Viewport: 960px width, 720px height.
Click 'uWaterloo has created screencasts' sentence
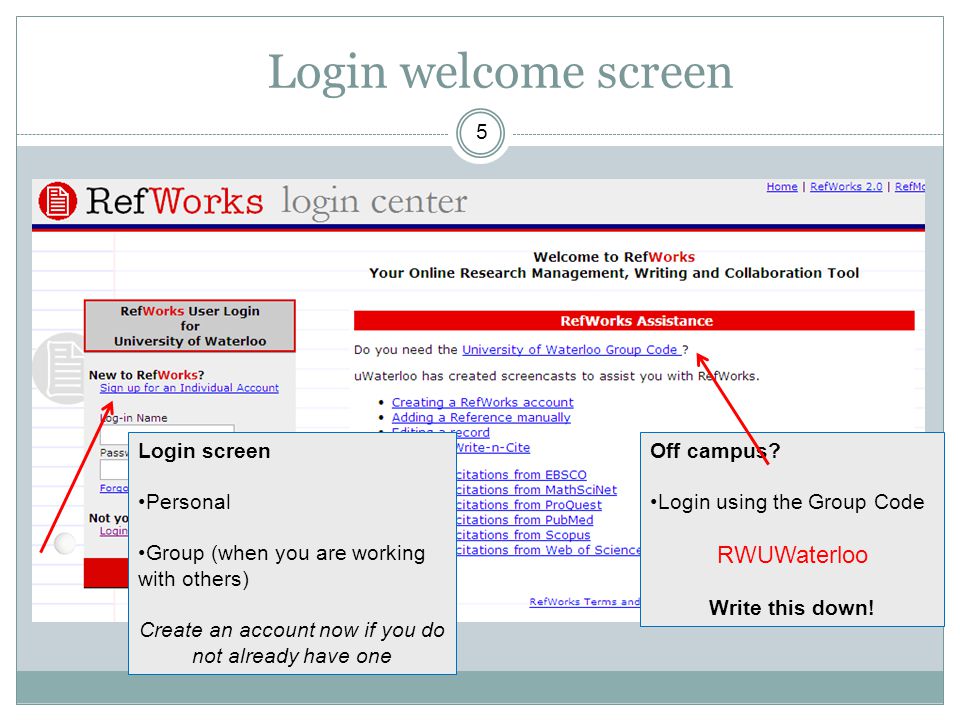[557, 376]
